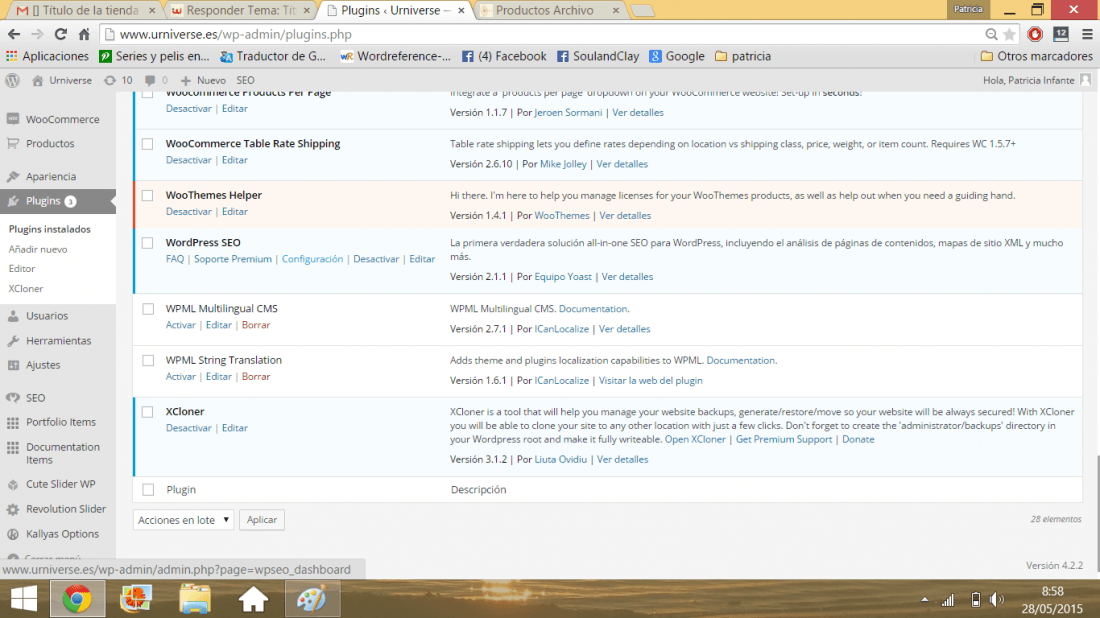1100x618 pixels.
Task: Open the updates counter showing 10
Action: pos(118,80)
